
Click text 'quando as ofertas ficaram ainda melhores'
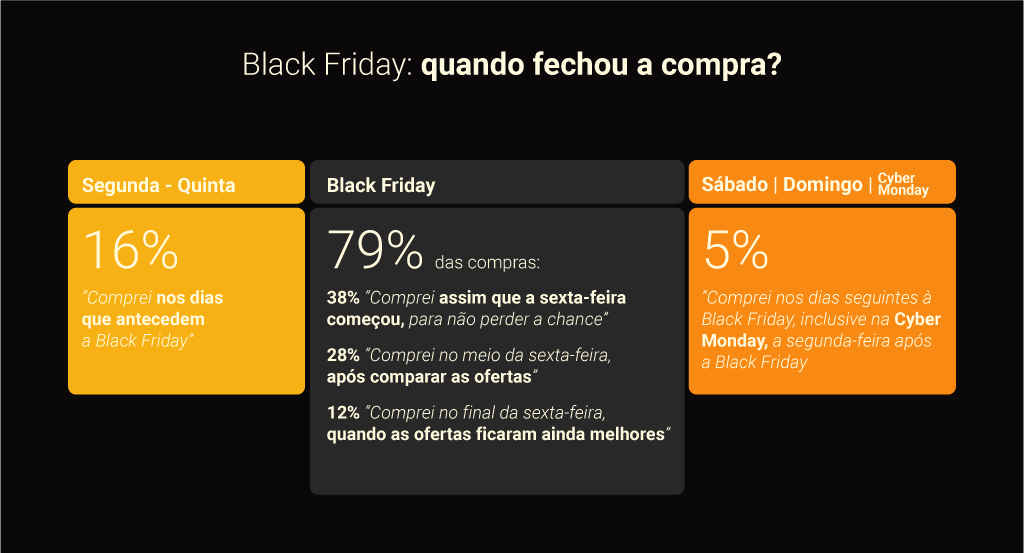click(x=496, y=434)
